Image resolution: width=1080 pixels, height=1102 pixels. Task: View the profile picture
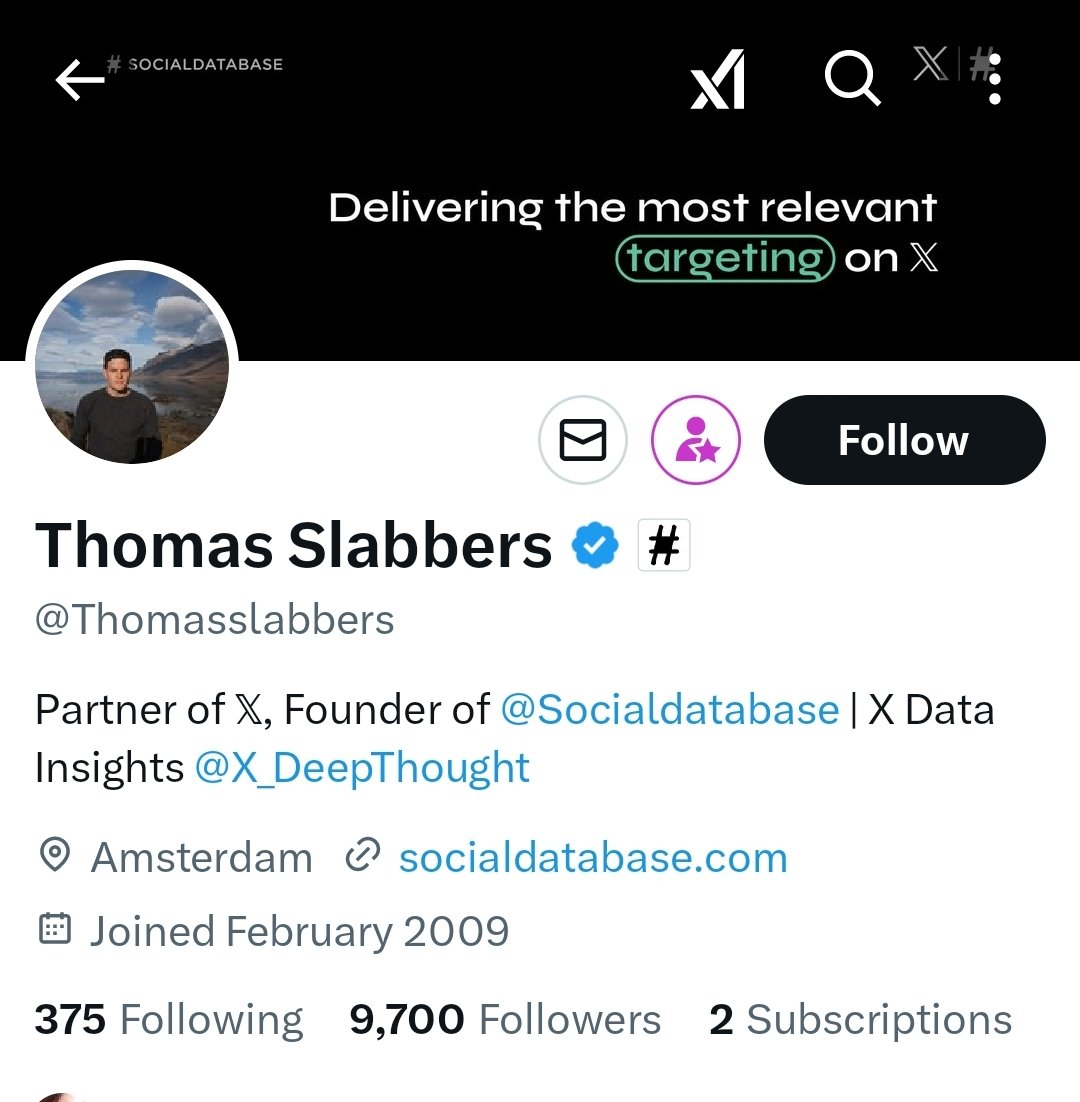coord(132,366)
